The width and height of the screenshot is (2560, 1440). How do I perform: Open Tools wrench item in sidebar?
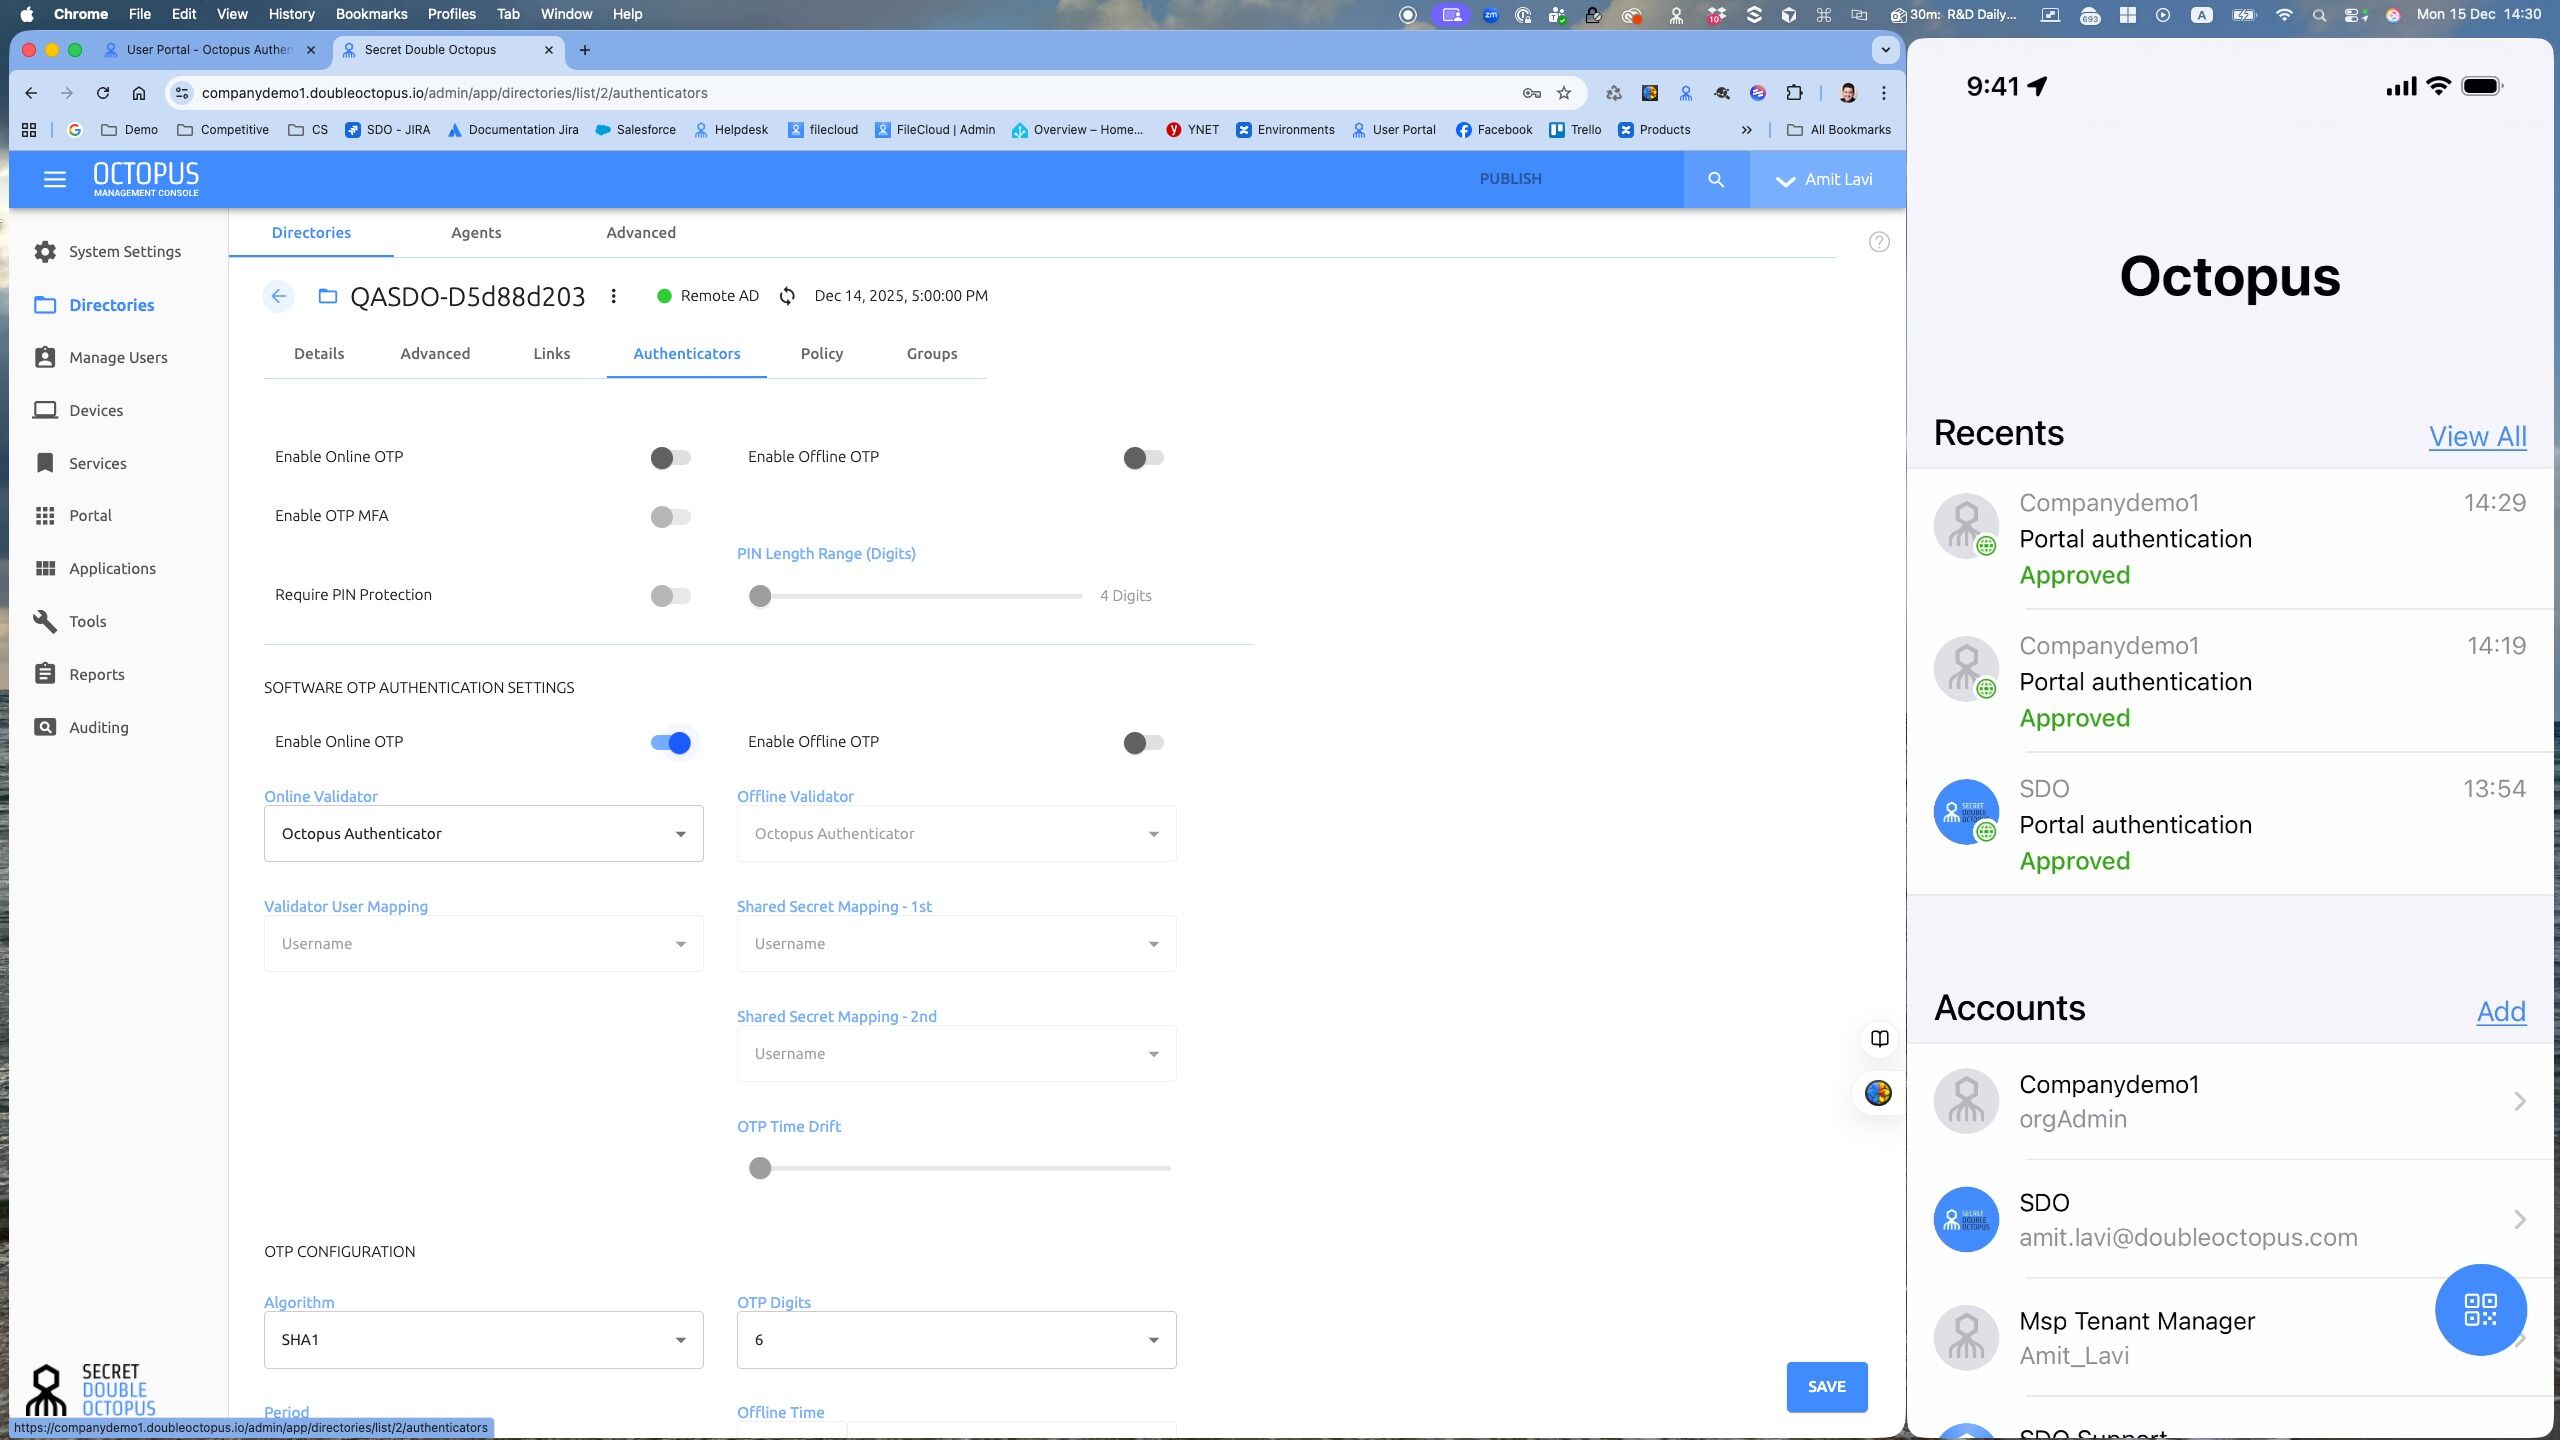tap(87, 621)
